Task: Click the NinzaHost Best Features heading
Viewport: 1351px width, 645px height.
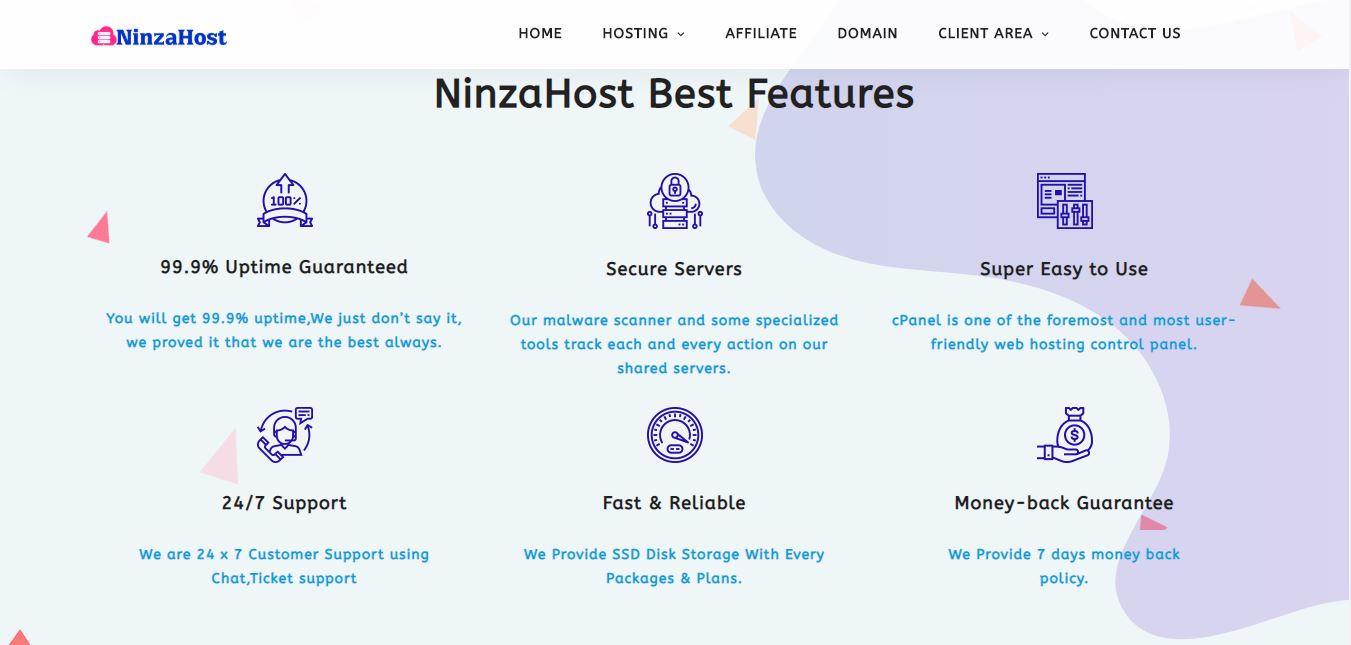Action: click(x=674, y=93)
